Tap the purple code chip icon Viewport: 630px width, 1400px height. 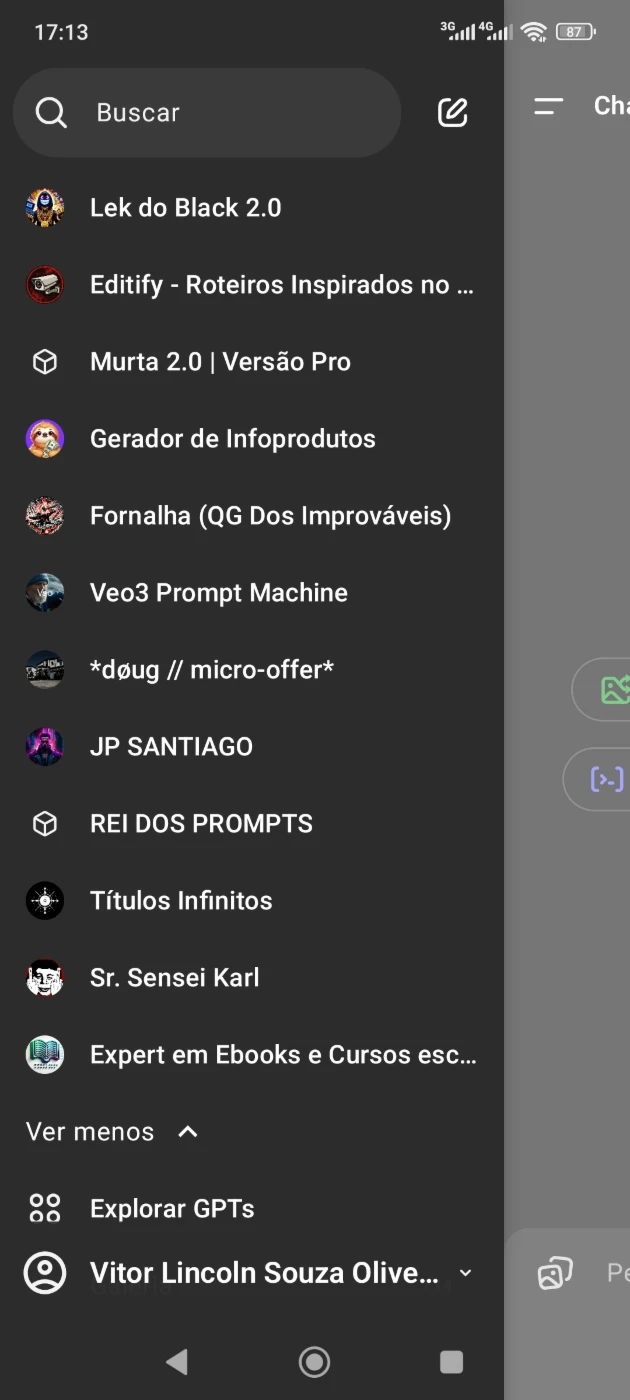[x=607, y=779]
